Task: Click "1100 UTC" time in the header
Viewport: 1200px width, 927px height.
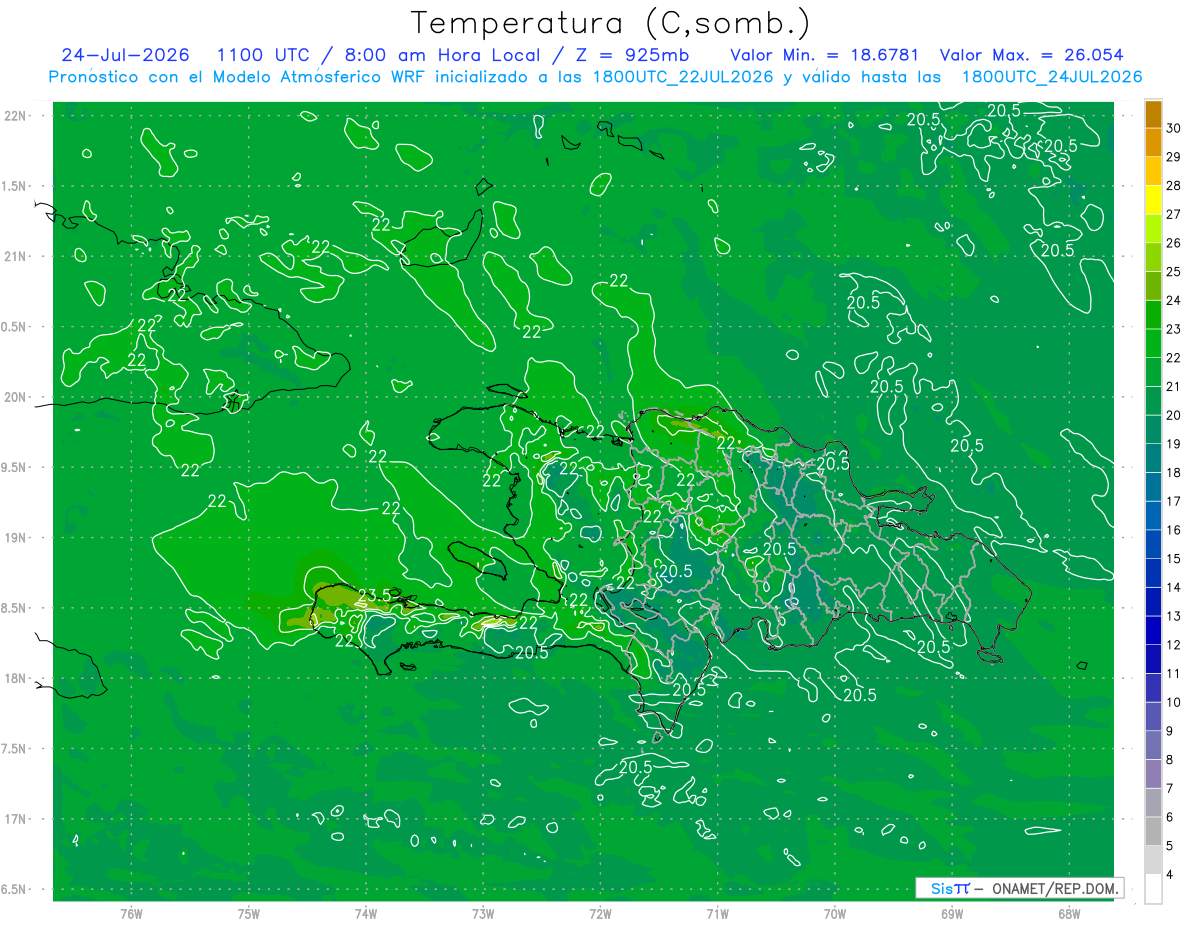Action: [x=263, y=55]
